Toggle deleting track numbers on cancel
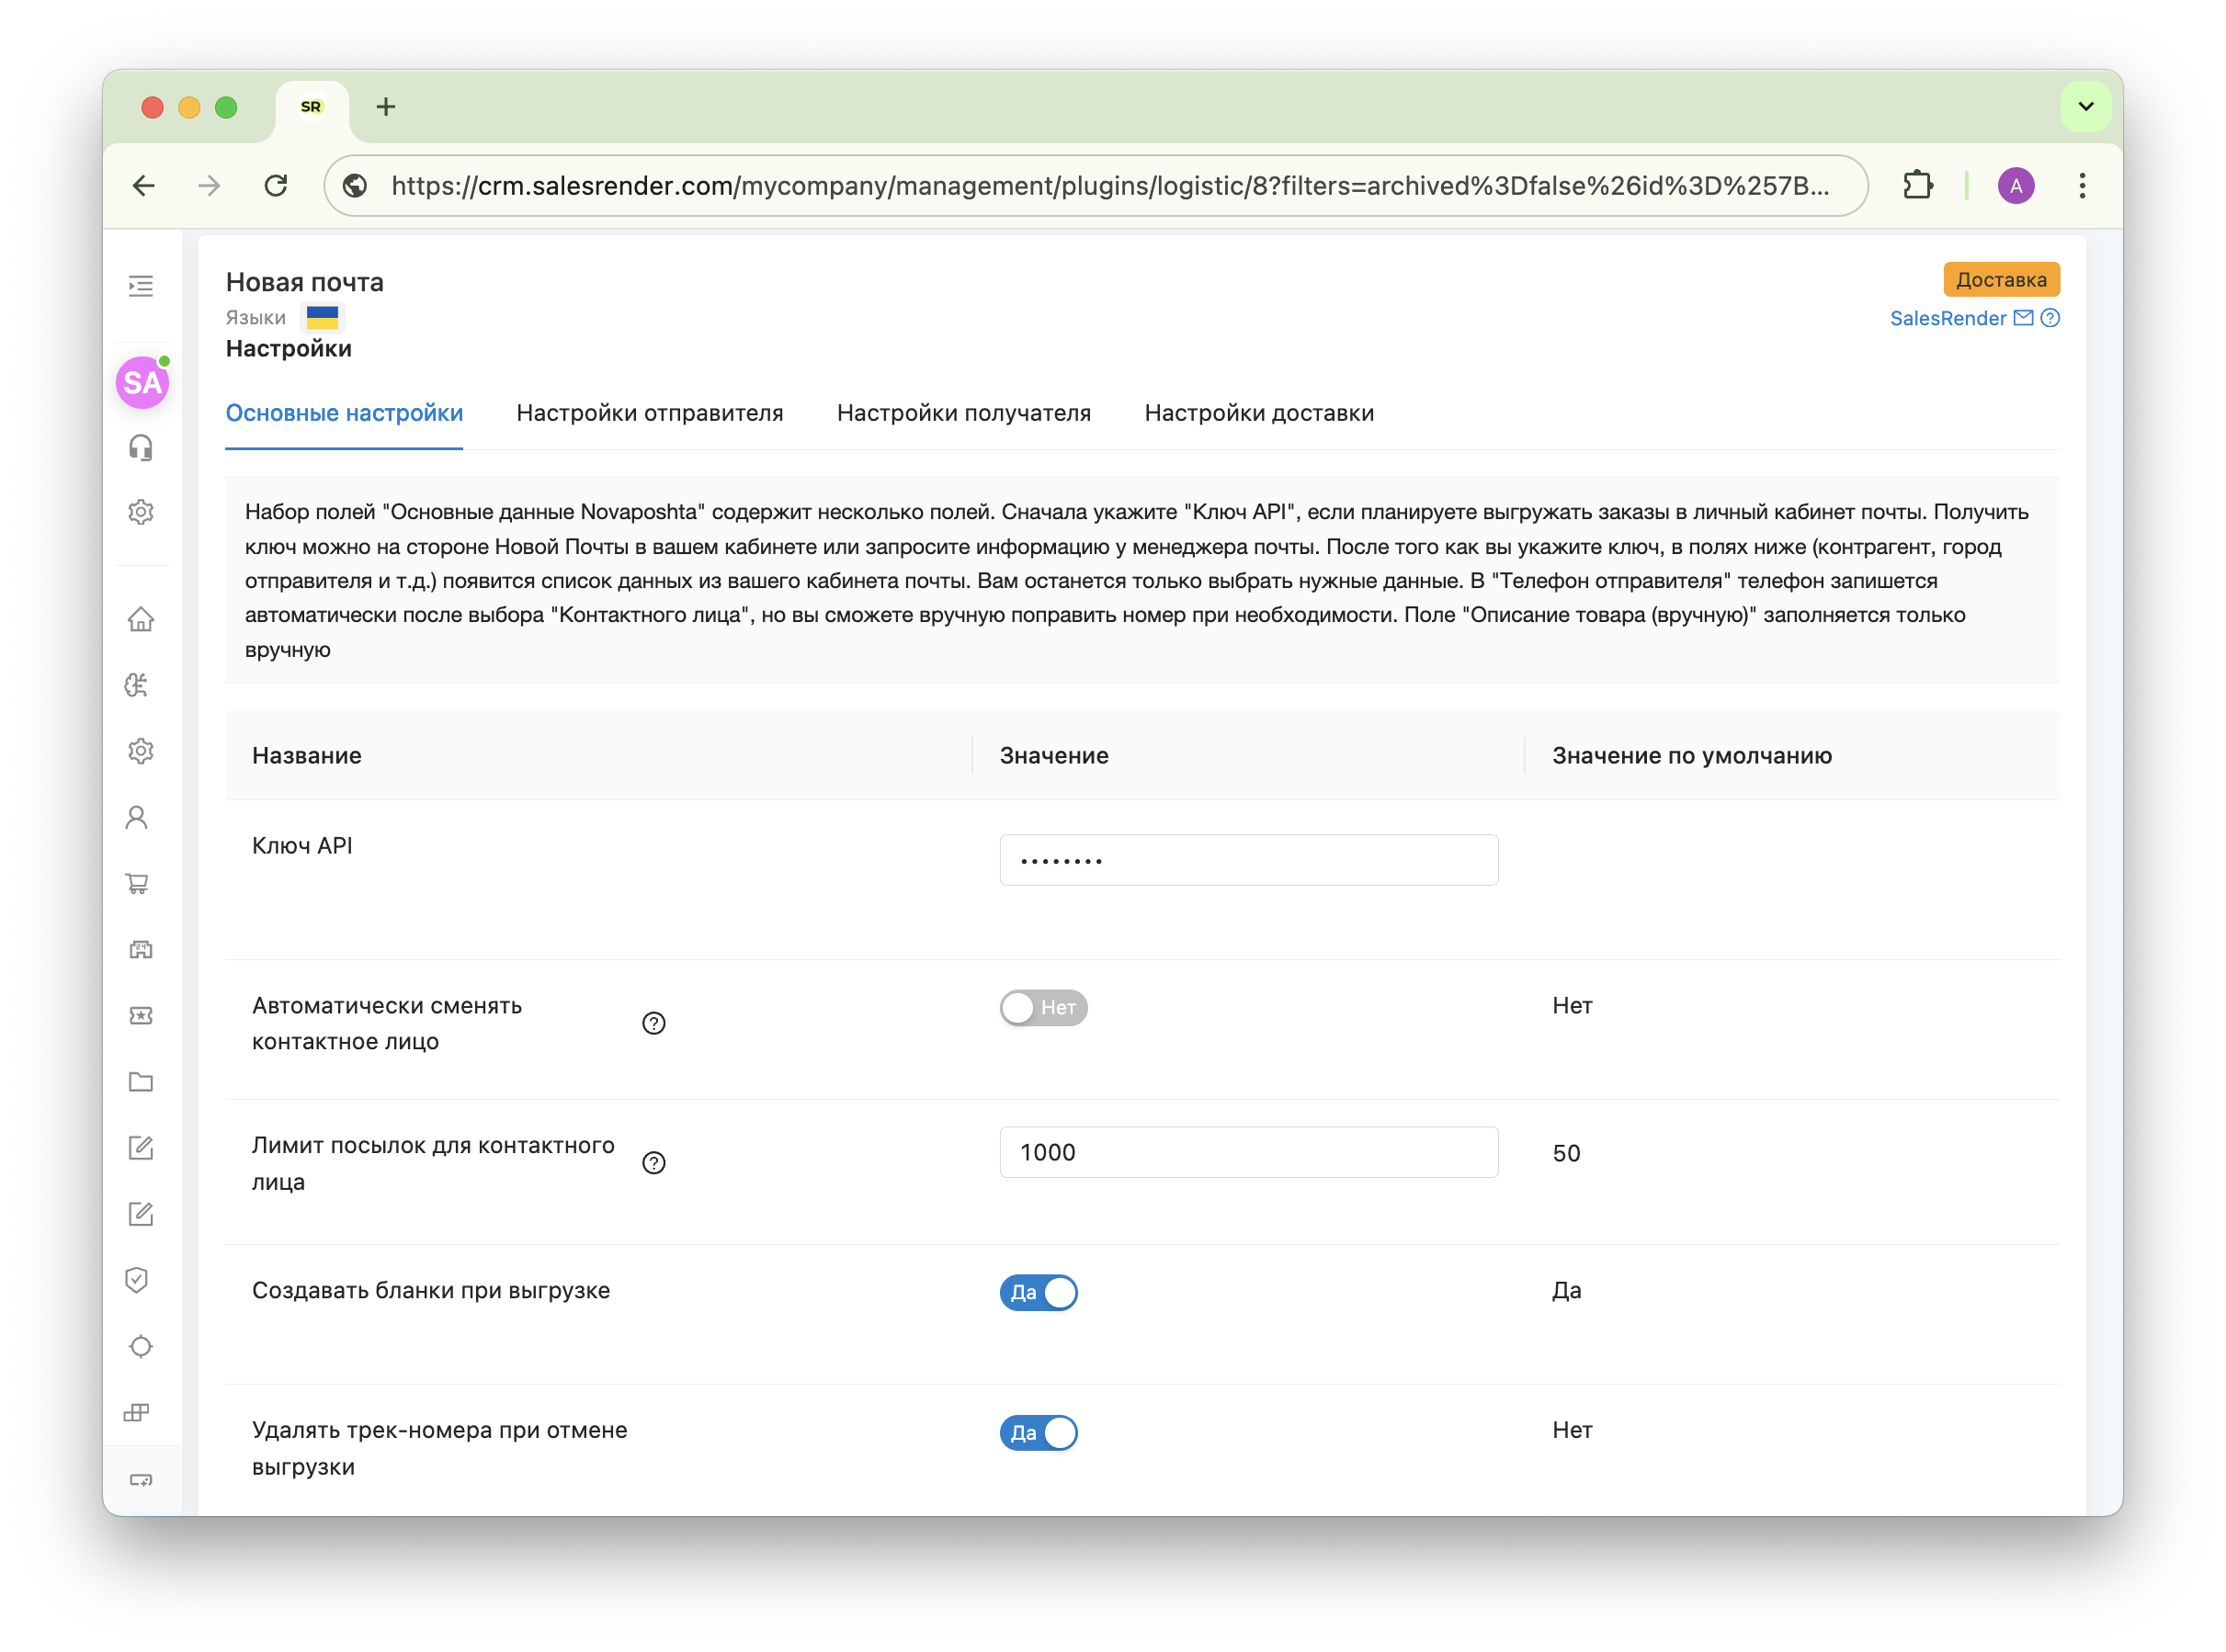This screenshot has width=2226, height=1652. click(1039, 1432)
